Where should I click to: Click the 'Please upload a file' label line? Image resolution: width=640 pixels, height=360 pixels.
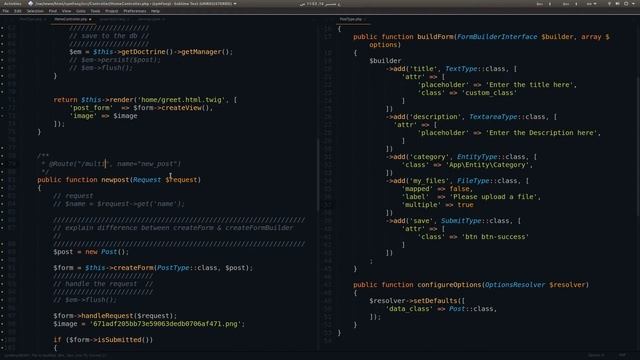pyautogui.click(x=471, y=197)
